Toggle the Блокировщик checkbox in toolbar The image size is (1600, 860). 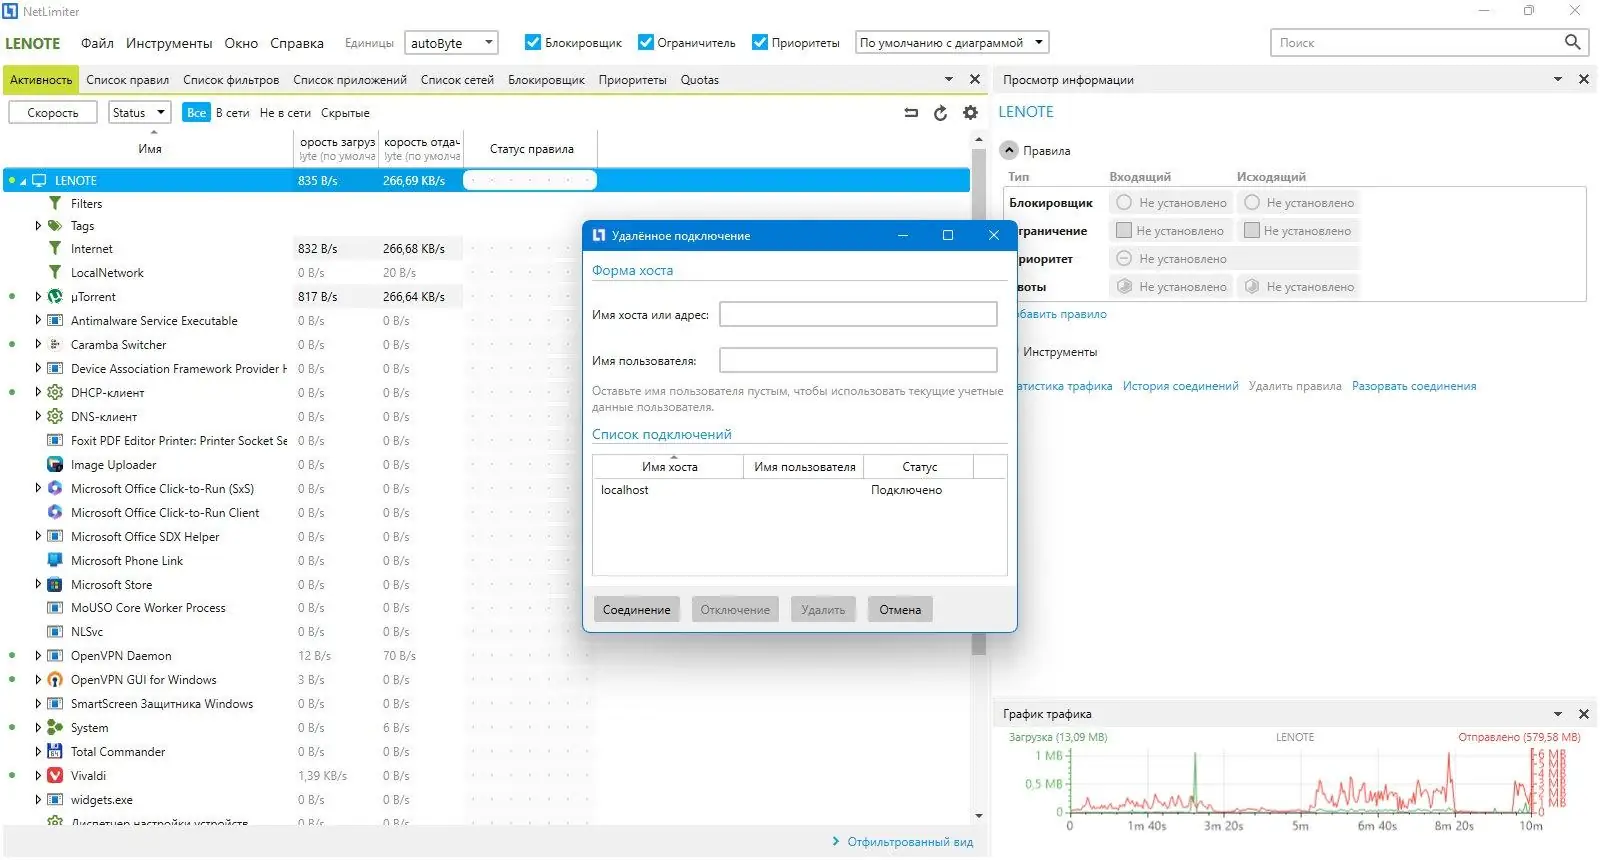(x=533, y=42)
